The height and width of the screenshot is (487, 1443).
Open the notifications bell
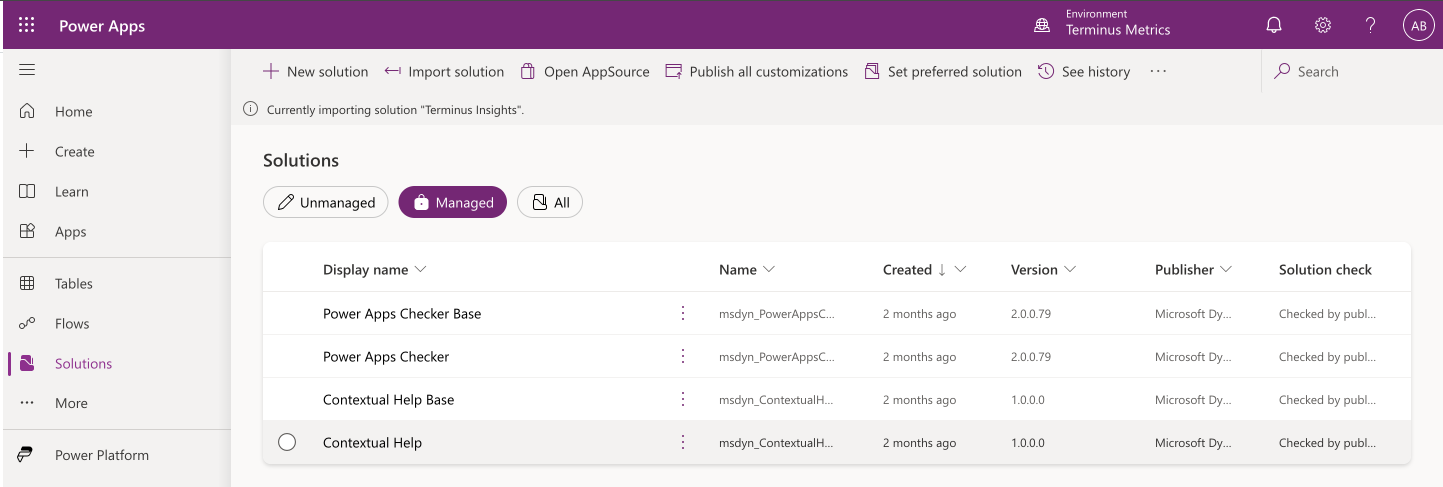(x=1274, y=26)
